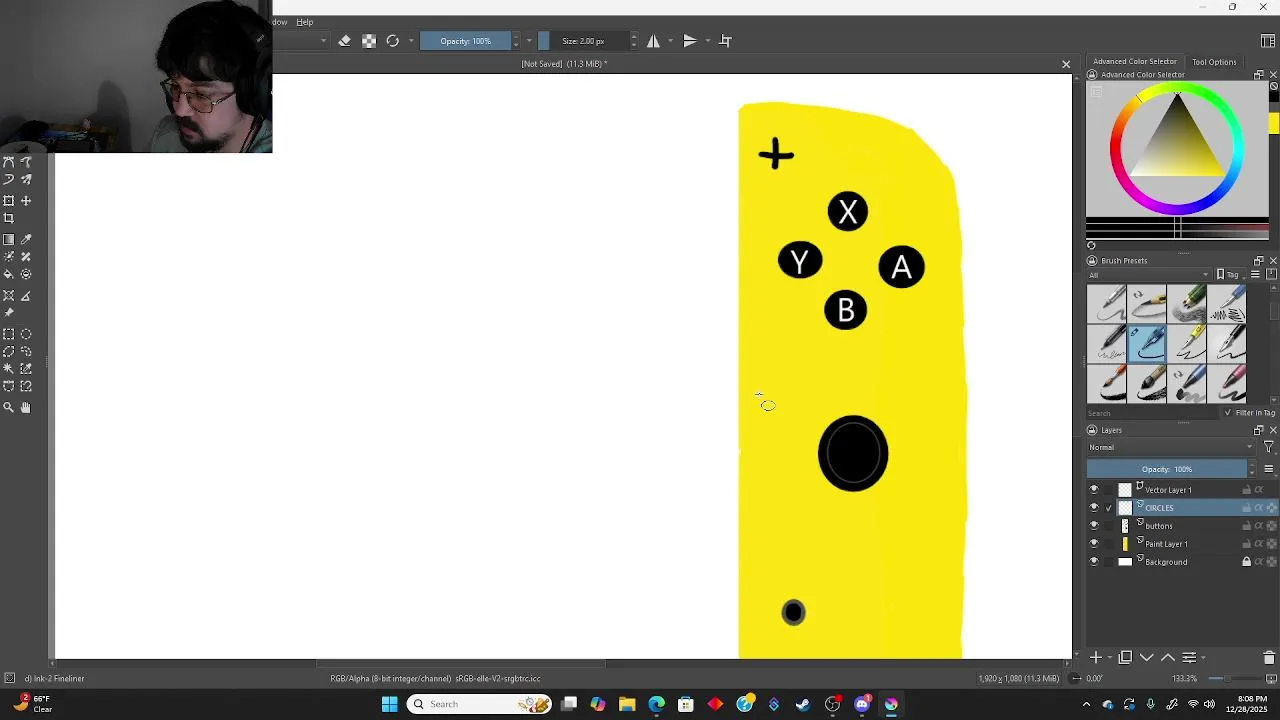This screenshot has height=720, width=1280.
Task: Hide the Paint Layer 1 layer
Action: [1094, 544]
